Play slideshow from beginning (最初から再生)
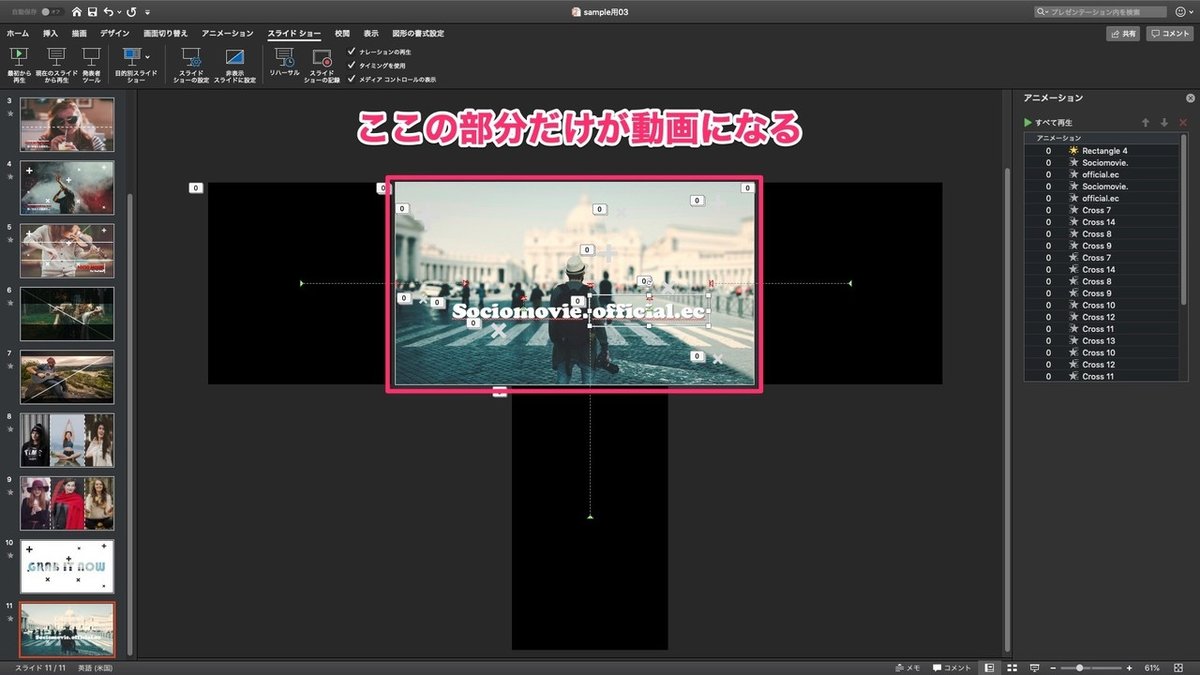The image size is (1200, 675). (x=19, y=65)
